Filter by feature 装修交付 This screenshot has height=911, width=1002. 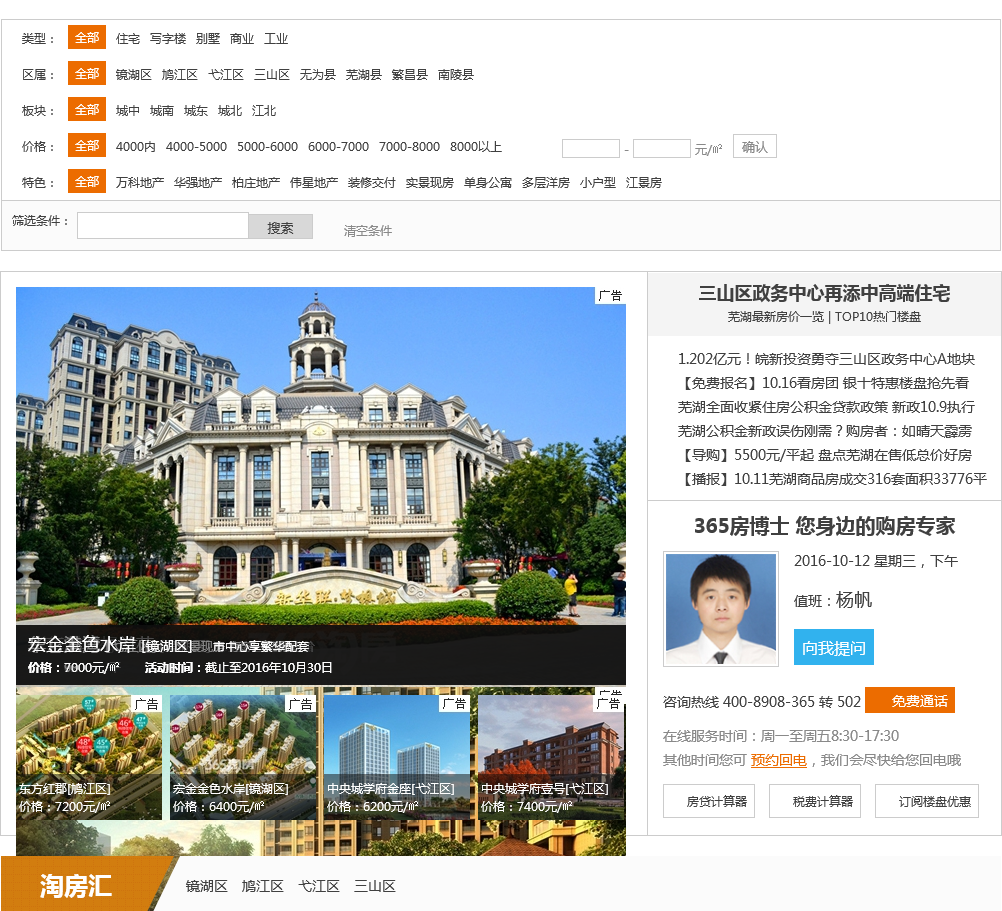(372, 183)
